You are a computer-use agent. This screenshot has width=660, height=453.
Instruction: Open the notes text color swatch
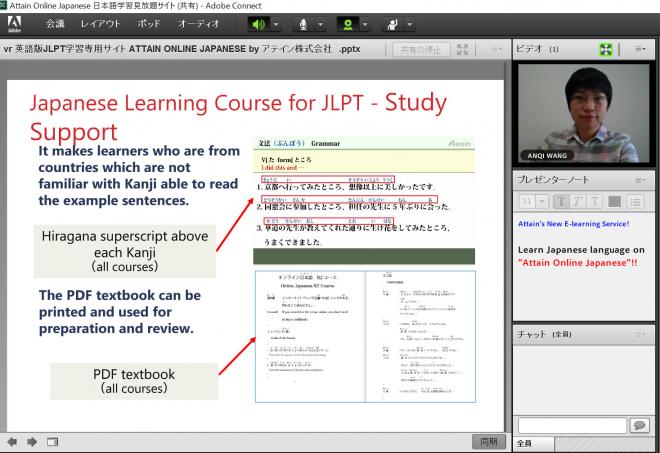615,201
